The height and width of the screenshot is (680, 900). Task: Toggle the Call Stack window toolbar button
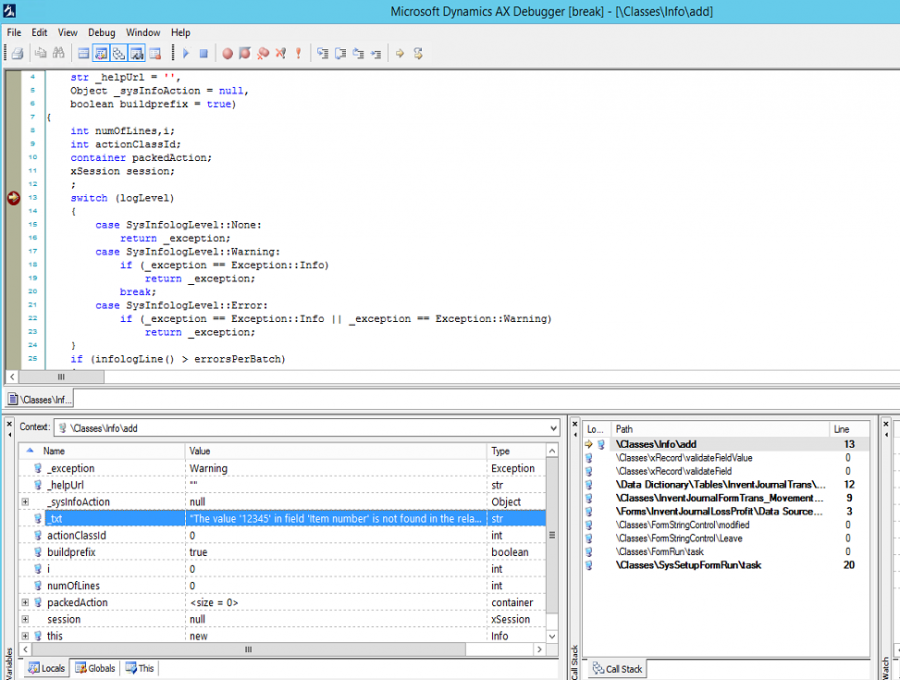118,53
